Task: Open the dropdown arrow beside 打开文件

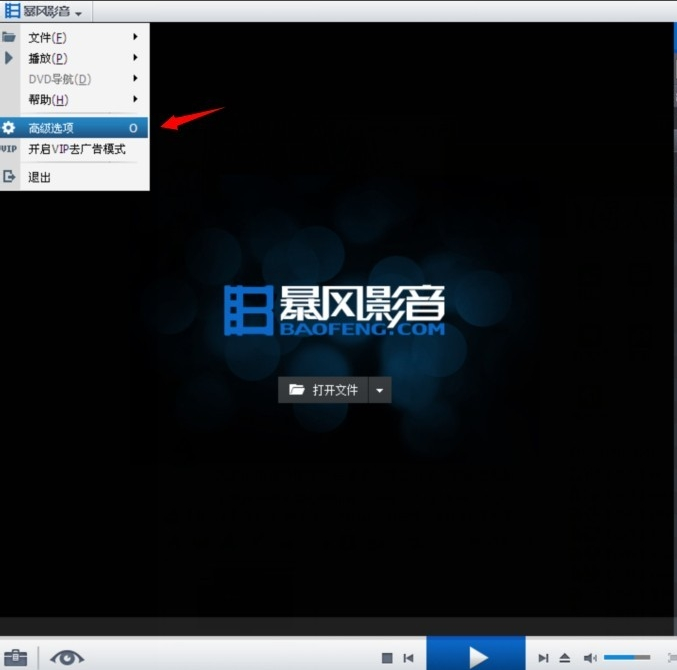Action: click(380, 390)
